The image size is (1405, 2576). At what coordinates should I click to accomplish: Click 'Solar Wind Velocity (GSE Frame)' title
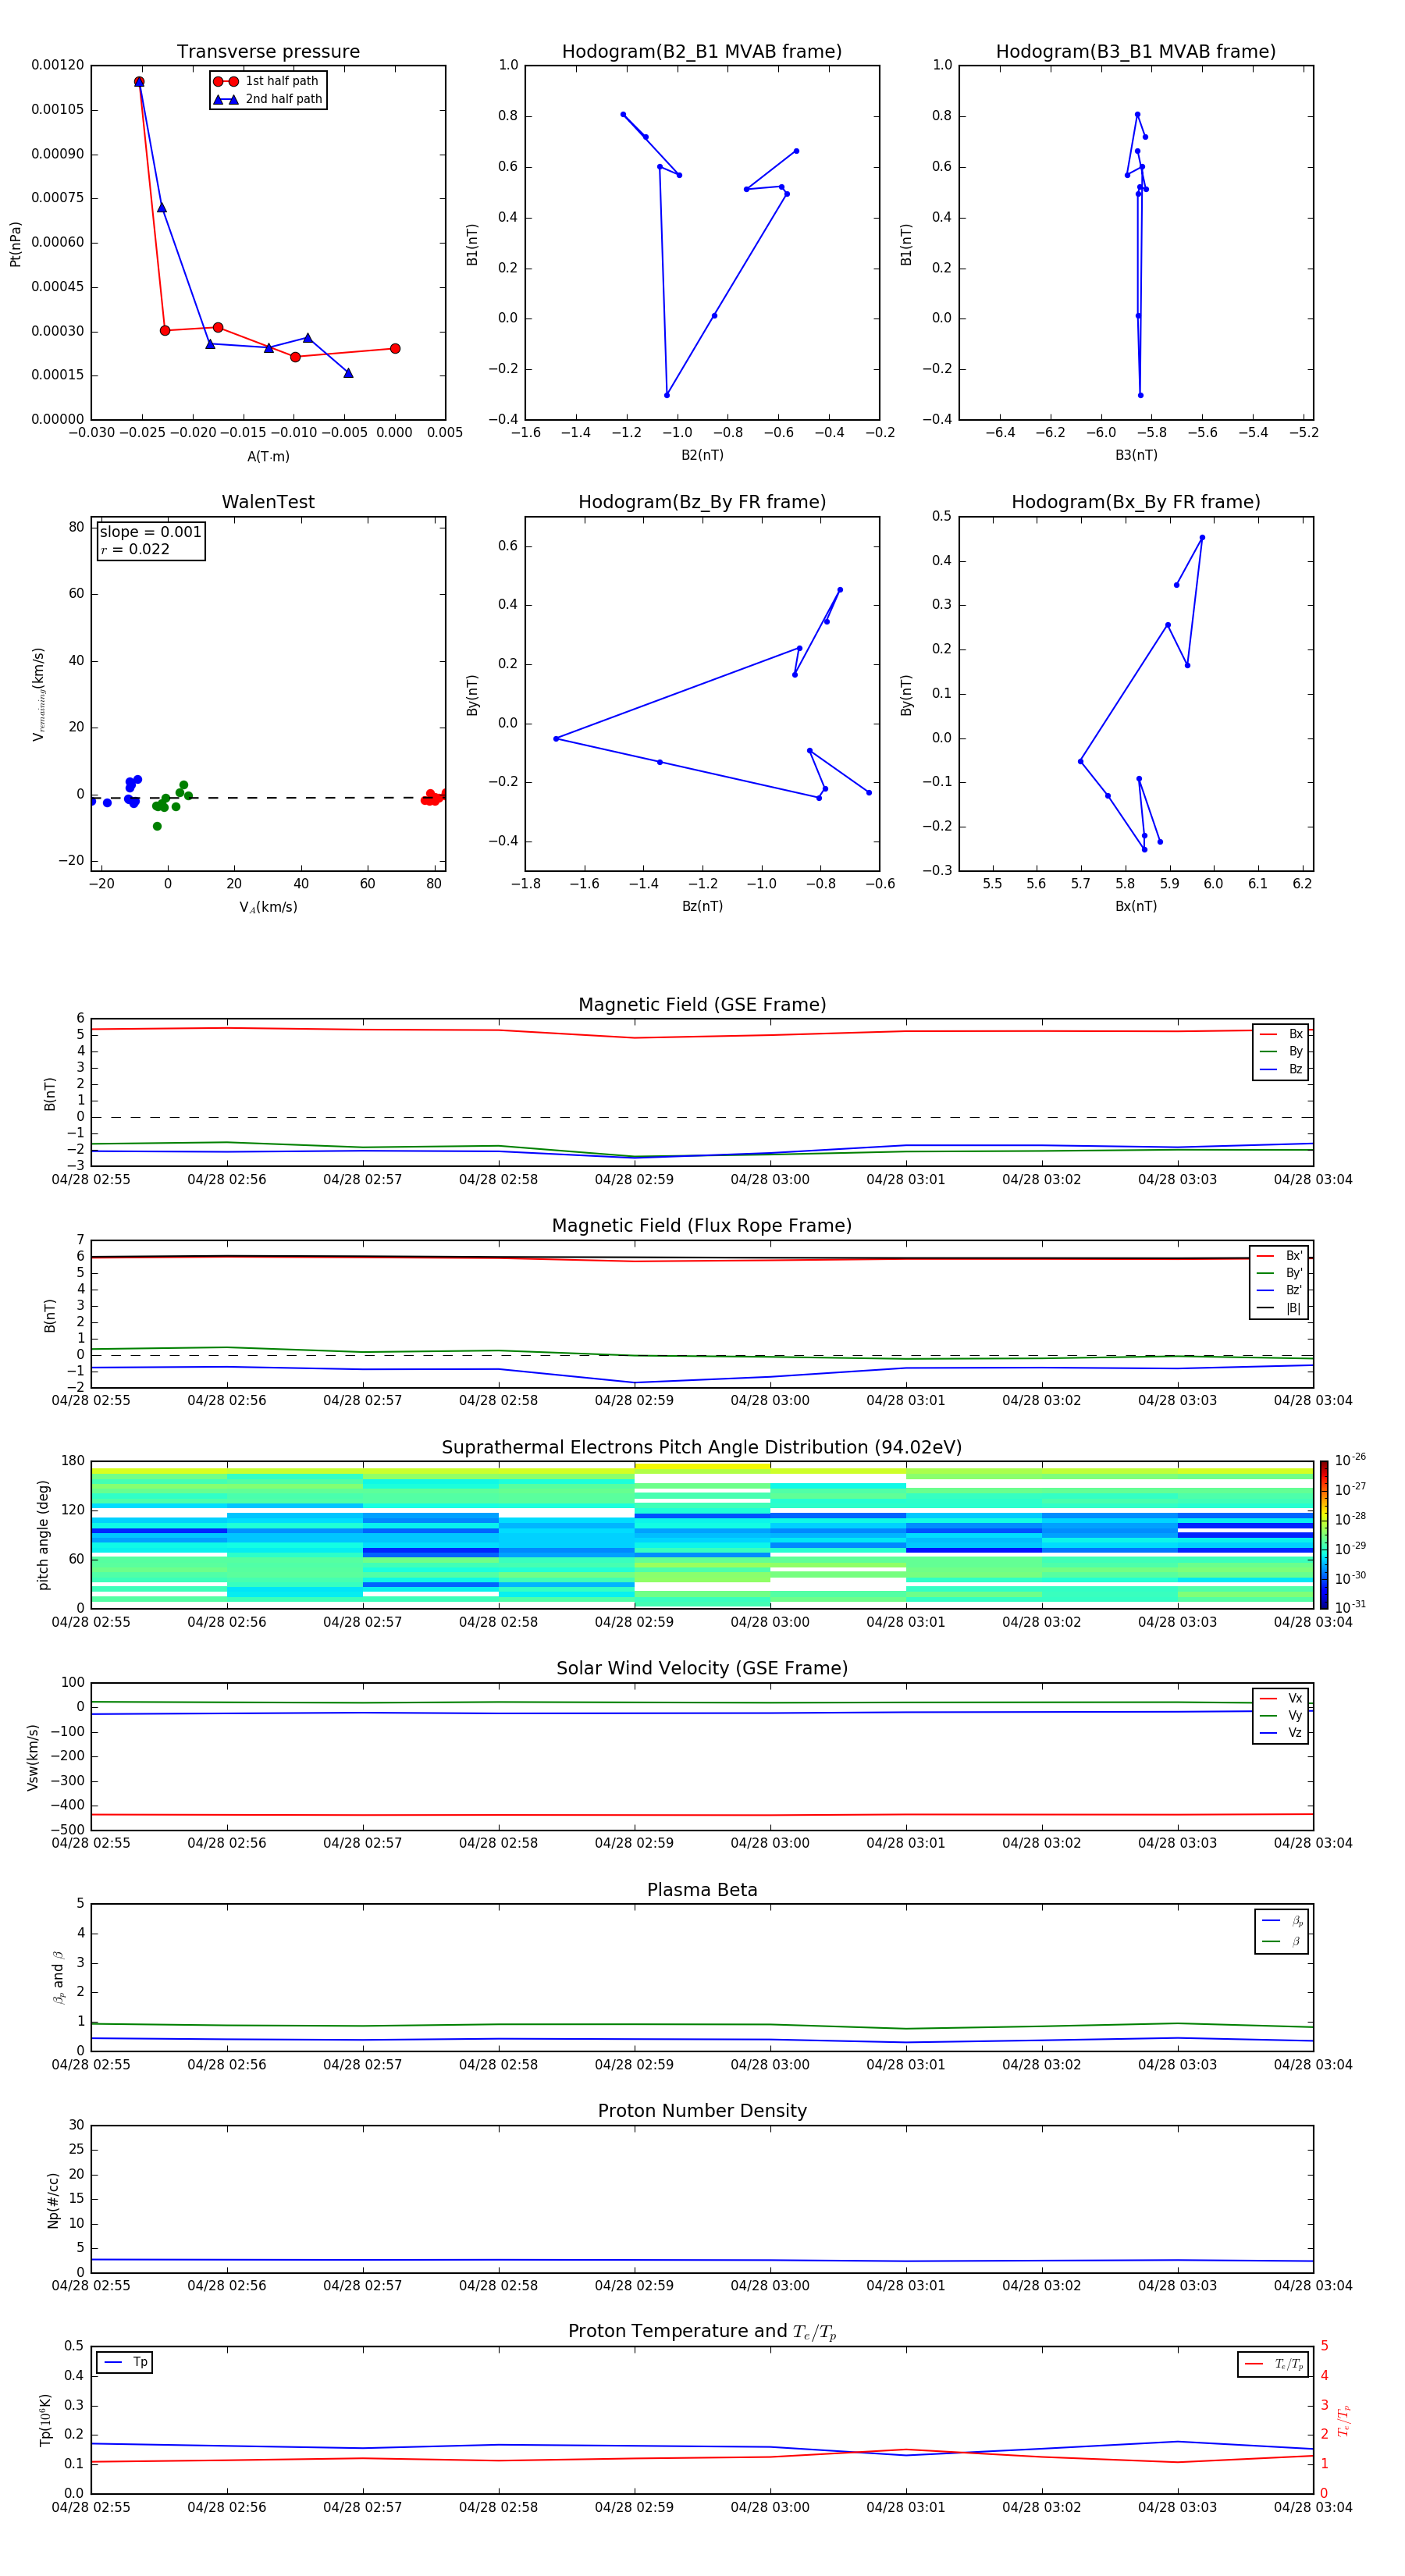pyautogui.click(x=702, y=1669)
